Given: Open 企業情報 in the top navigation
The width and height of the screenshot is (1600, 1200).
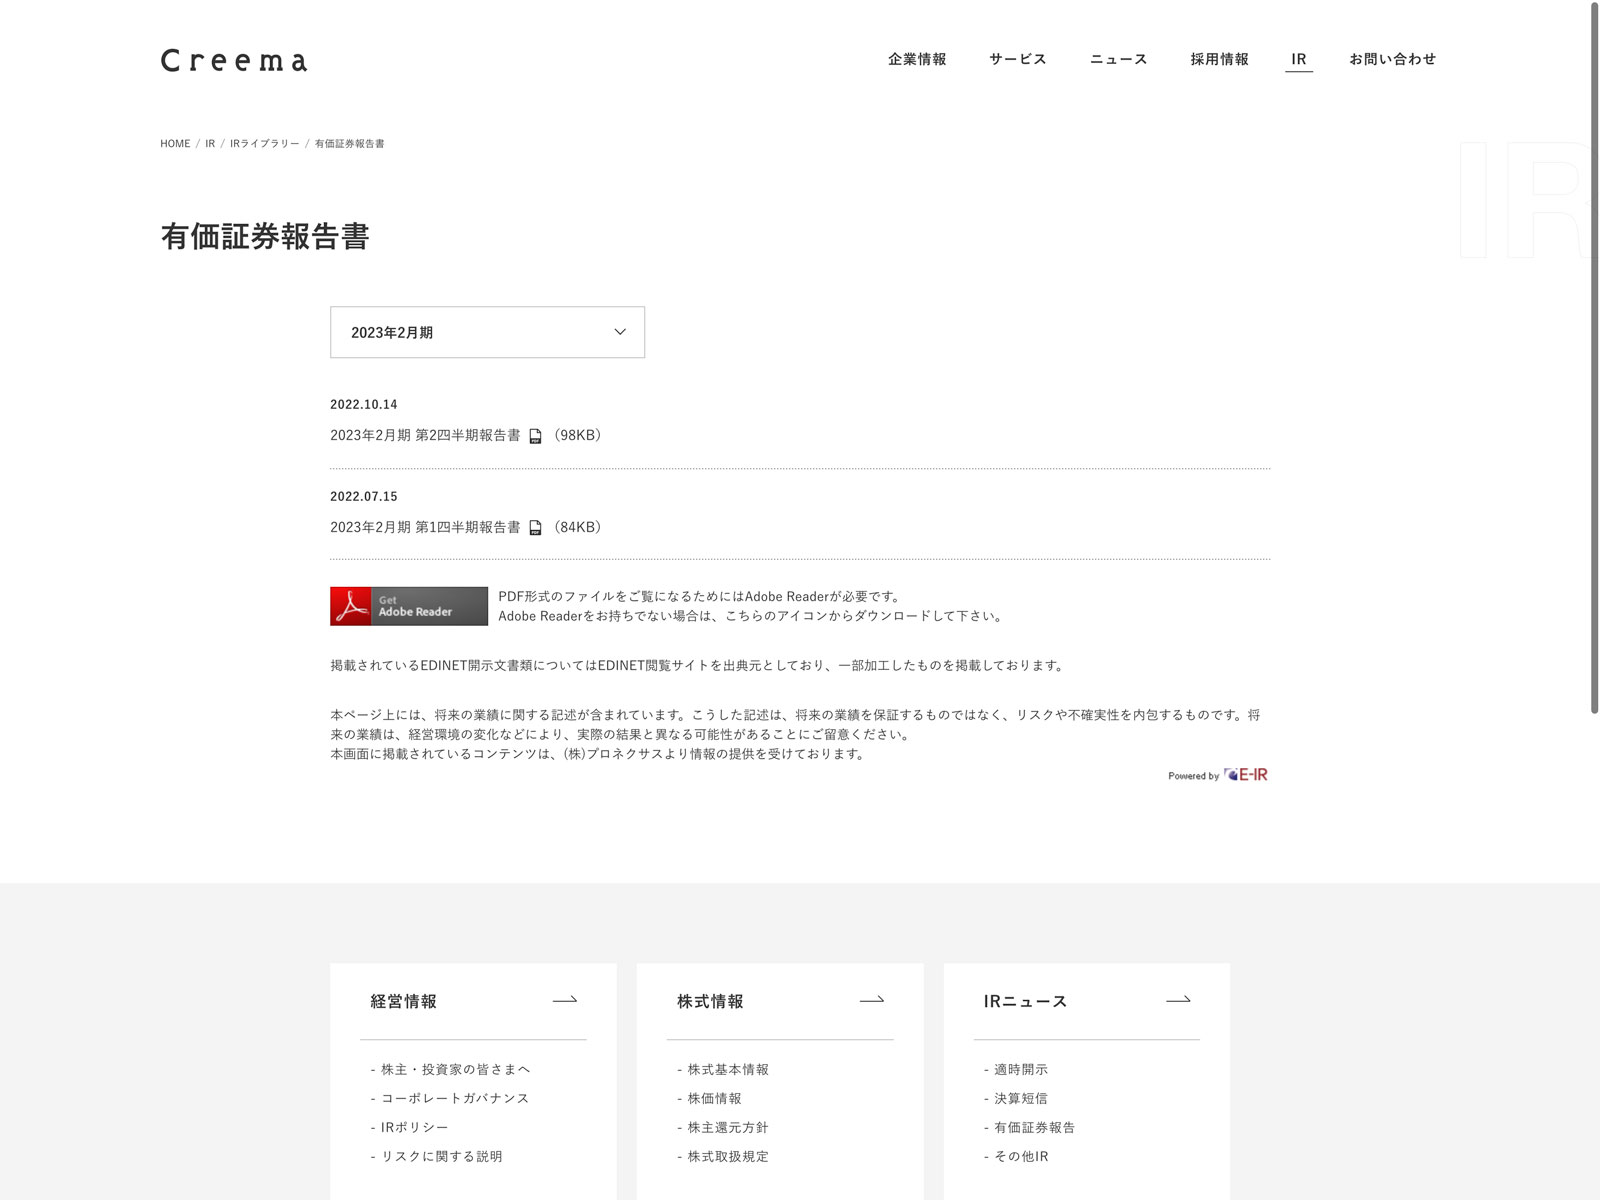Looking at the screenshot, I should [917, 59].
